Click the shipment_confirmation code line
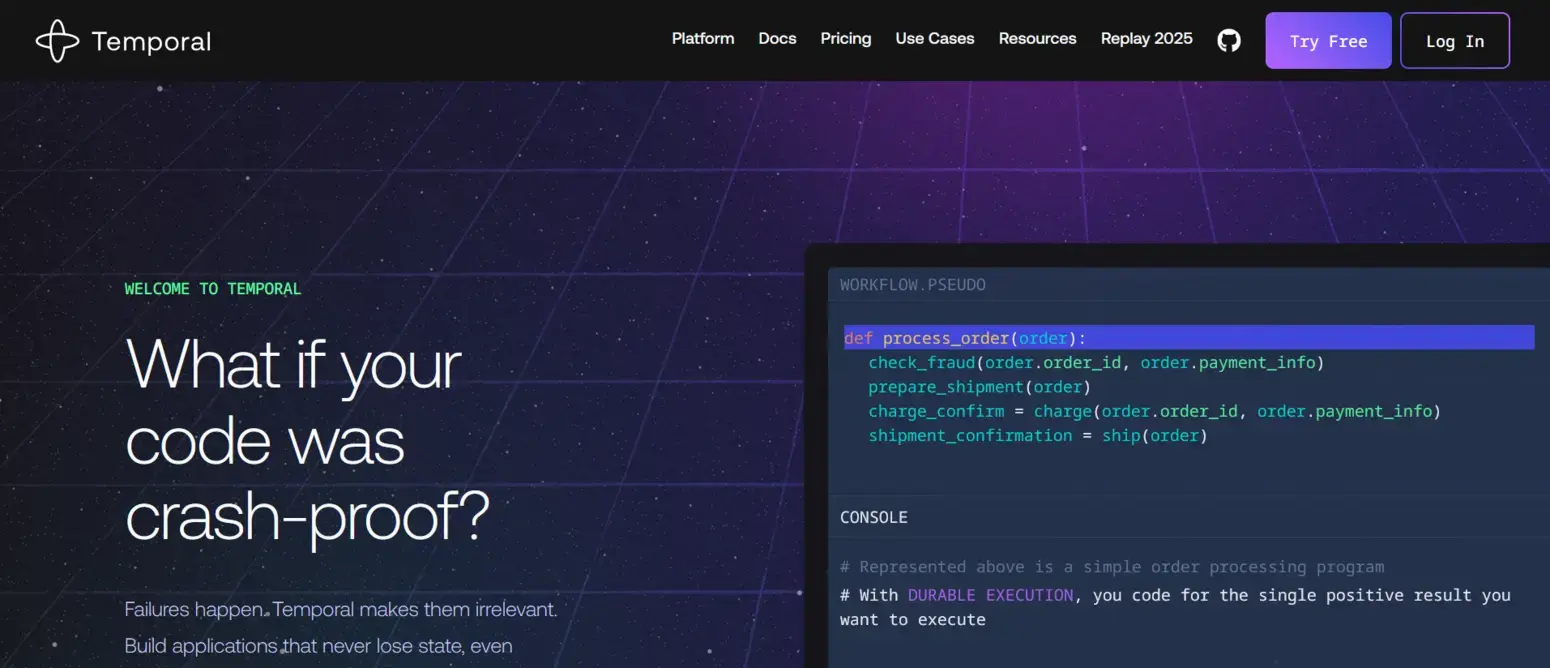The image size is (1550, 668). (x=1038, y=436)
